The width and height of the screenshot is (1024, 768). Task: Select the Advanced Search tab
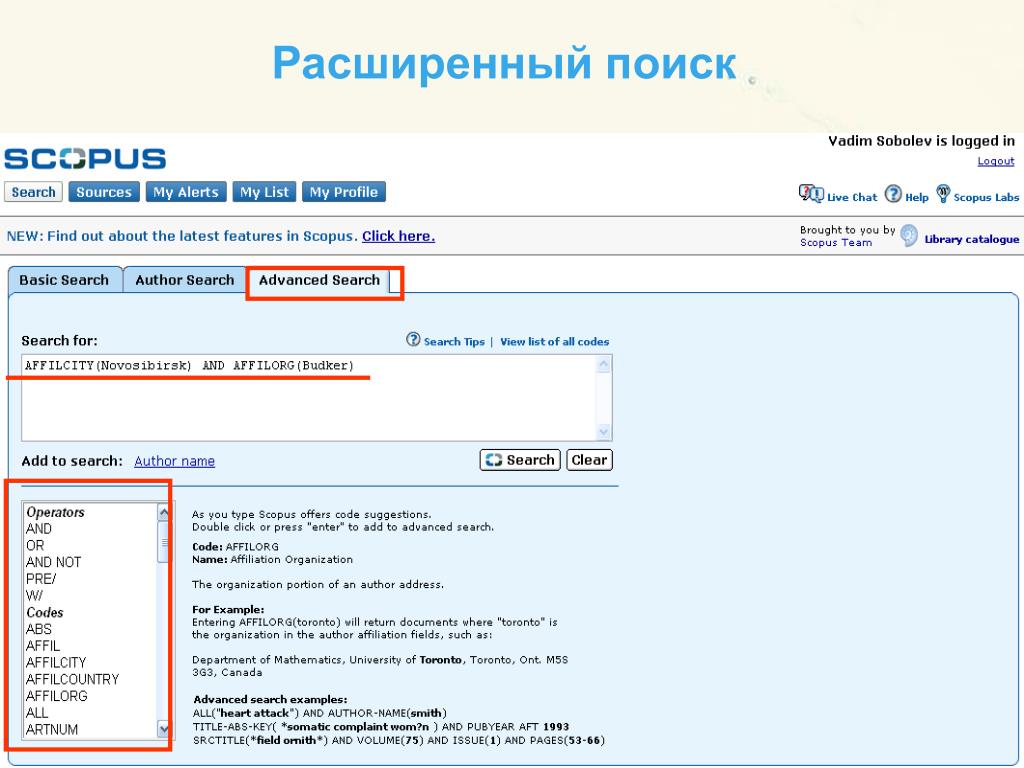click(x=319, y=280)
